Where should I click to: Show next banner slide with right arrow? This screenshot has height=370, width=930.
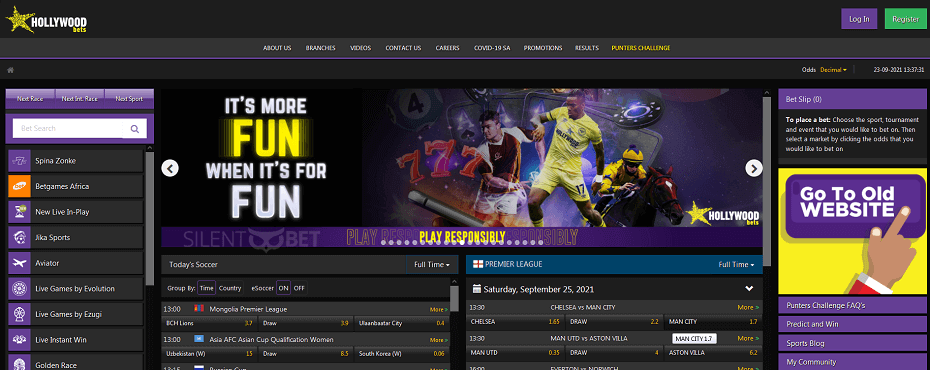pos(753,168)
